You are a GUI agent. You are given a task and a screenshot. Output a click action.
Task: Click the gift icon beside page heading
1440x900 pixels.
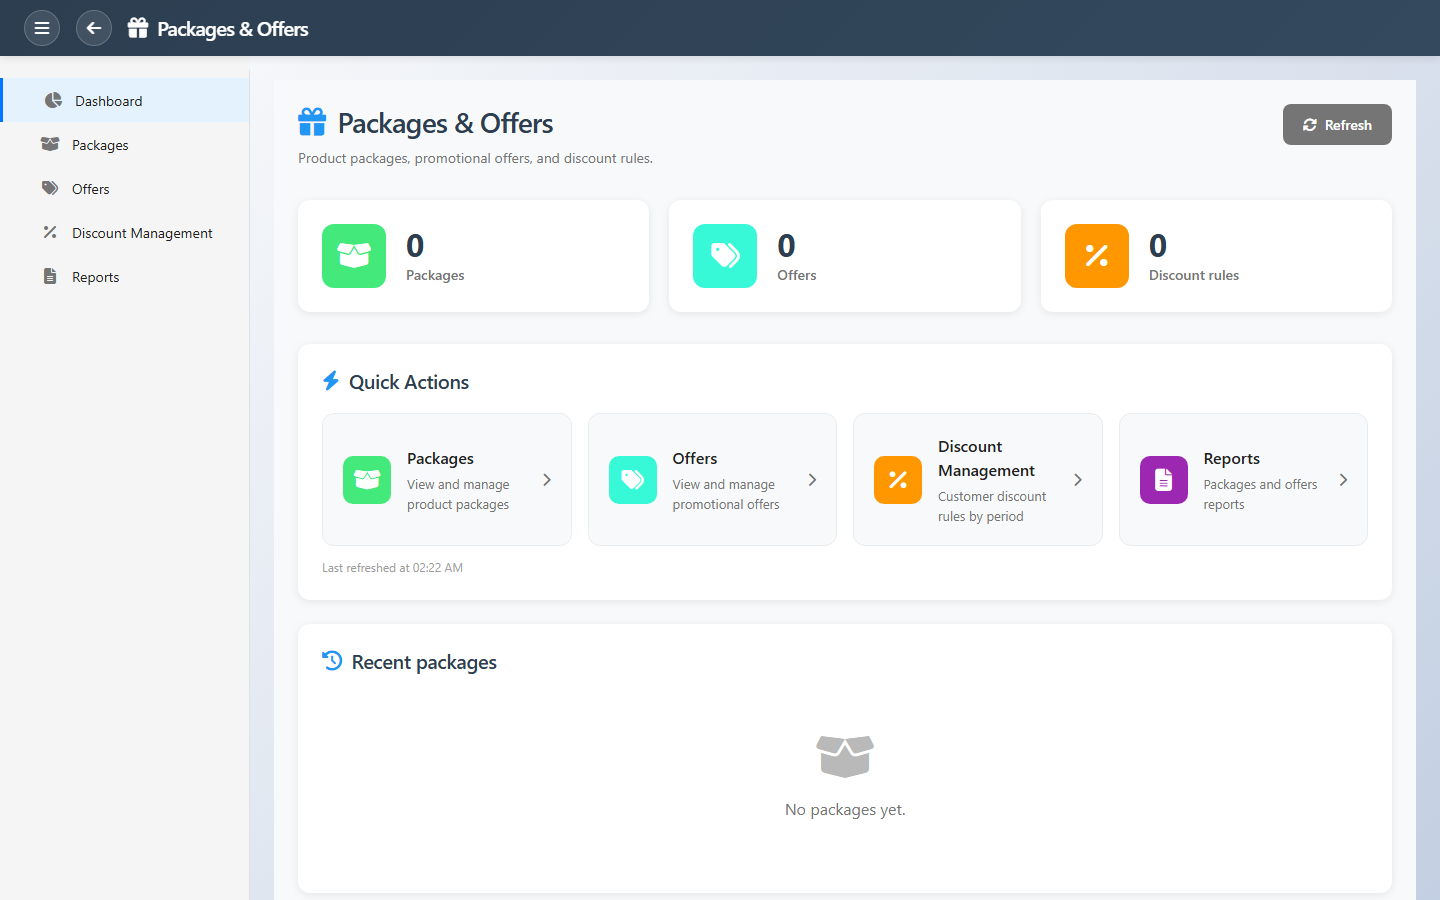pos(312,123)
